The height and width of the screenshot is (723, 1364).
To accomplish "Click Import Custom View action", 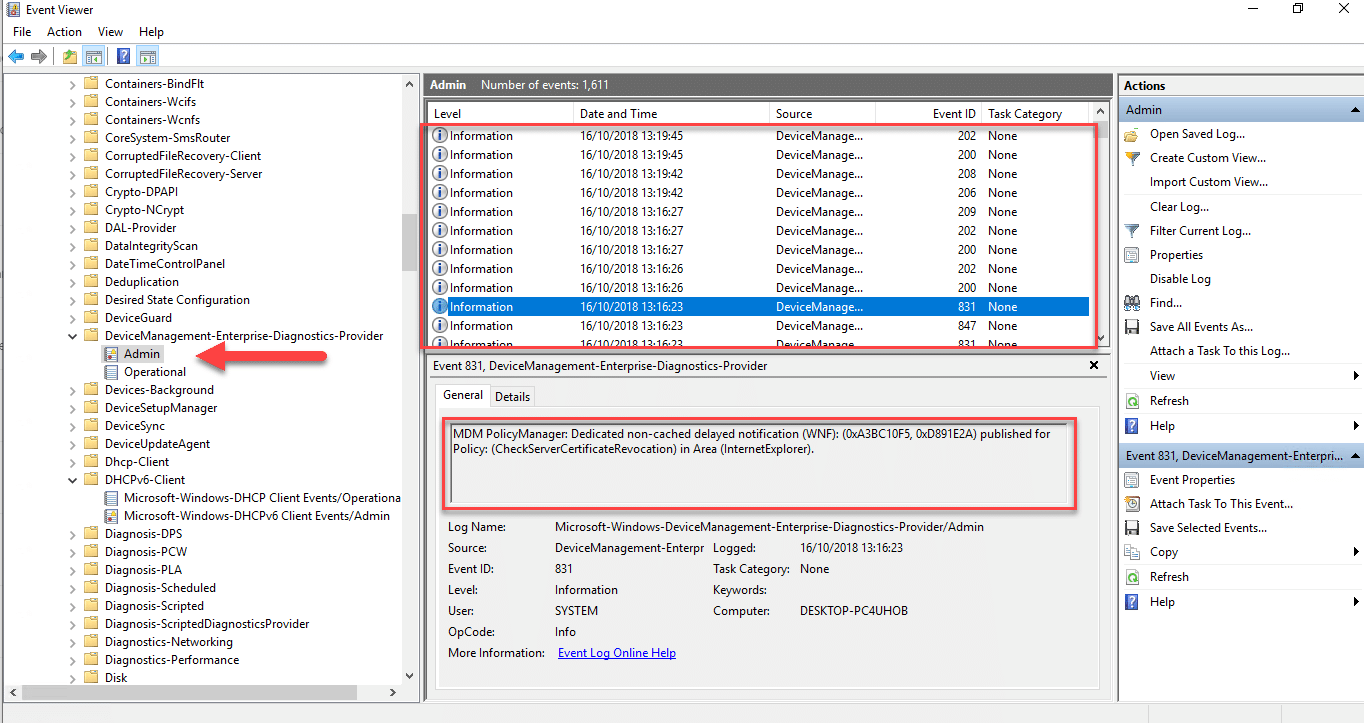I will tap(1209, 182).
